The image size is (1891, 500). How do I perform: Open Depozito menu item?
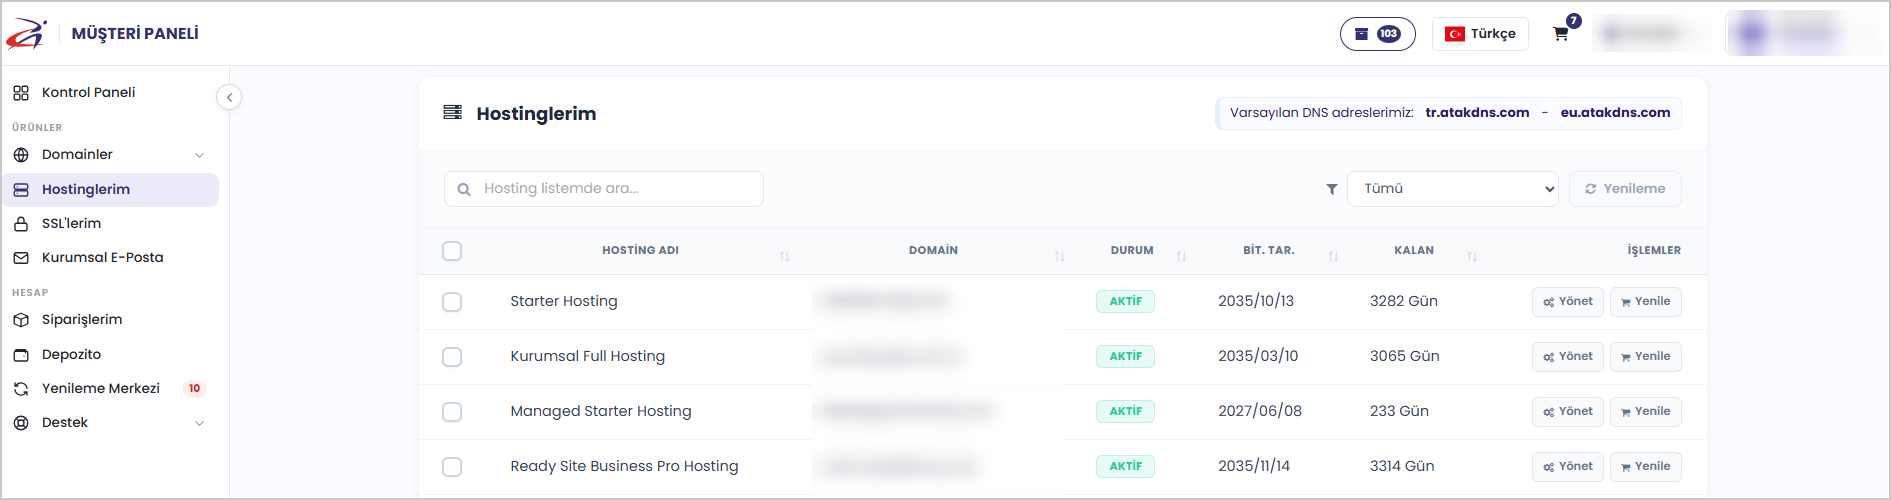click(110, 355)
